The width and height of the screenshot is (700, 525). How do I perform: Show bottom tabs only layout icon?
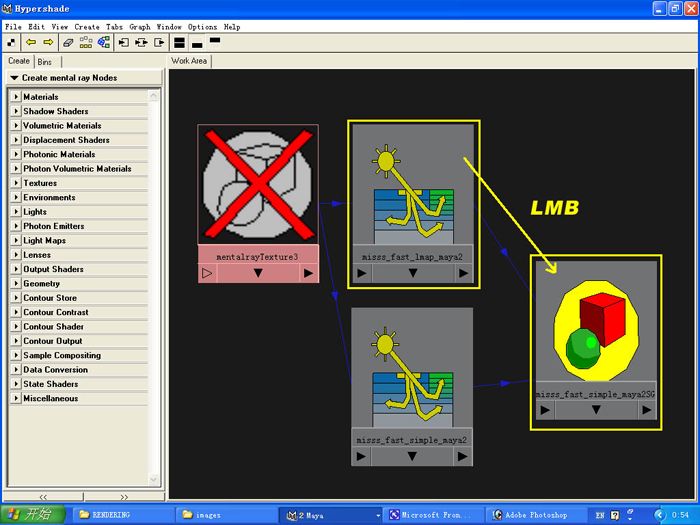click(197, 43)
